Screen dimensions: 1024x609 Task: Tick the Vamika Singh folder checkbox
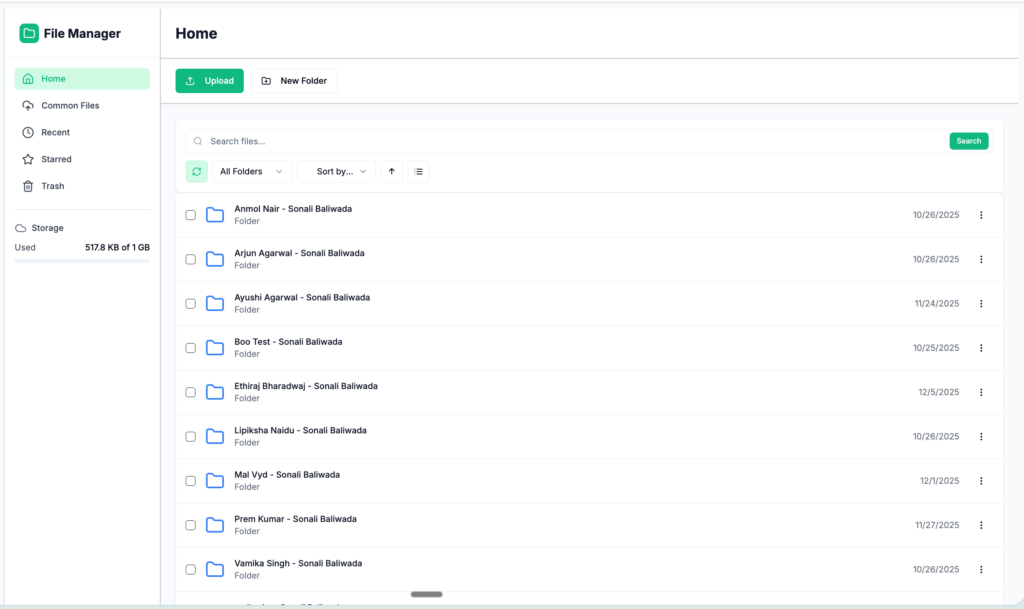pos(191,570)
